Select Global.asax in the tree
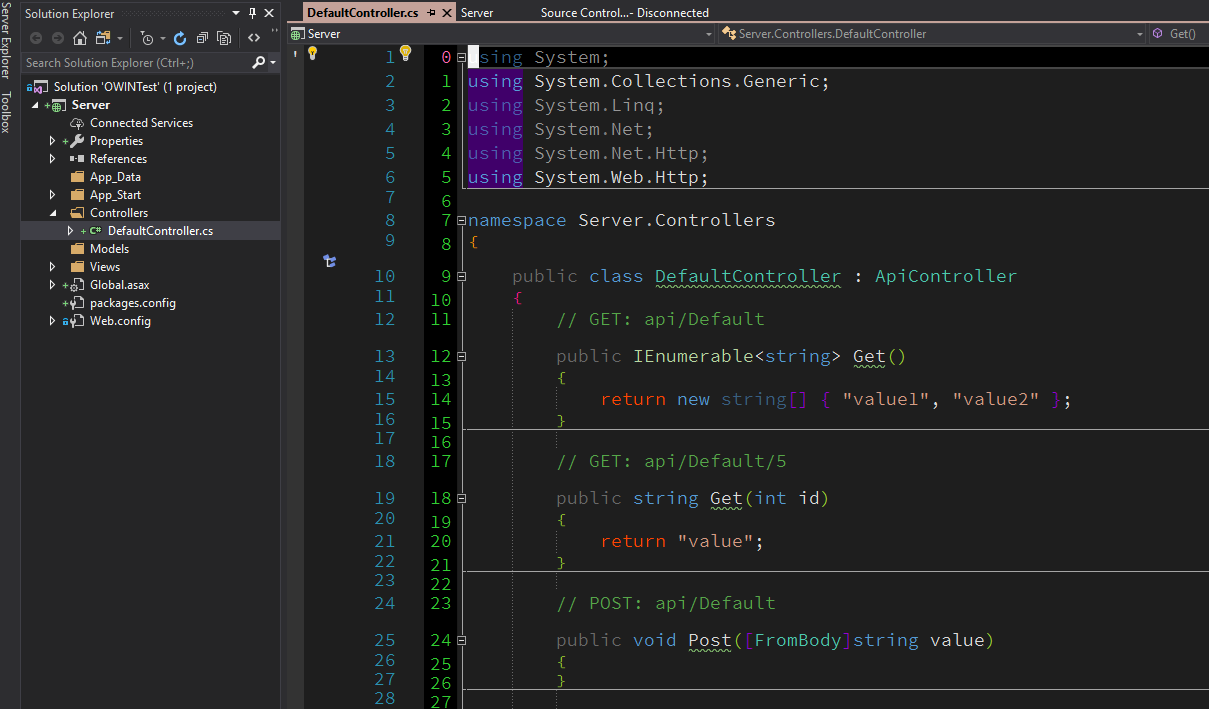The height and width of the screenshot is (709, 1209). [x=119, y=285]
